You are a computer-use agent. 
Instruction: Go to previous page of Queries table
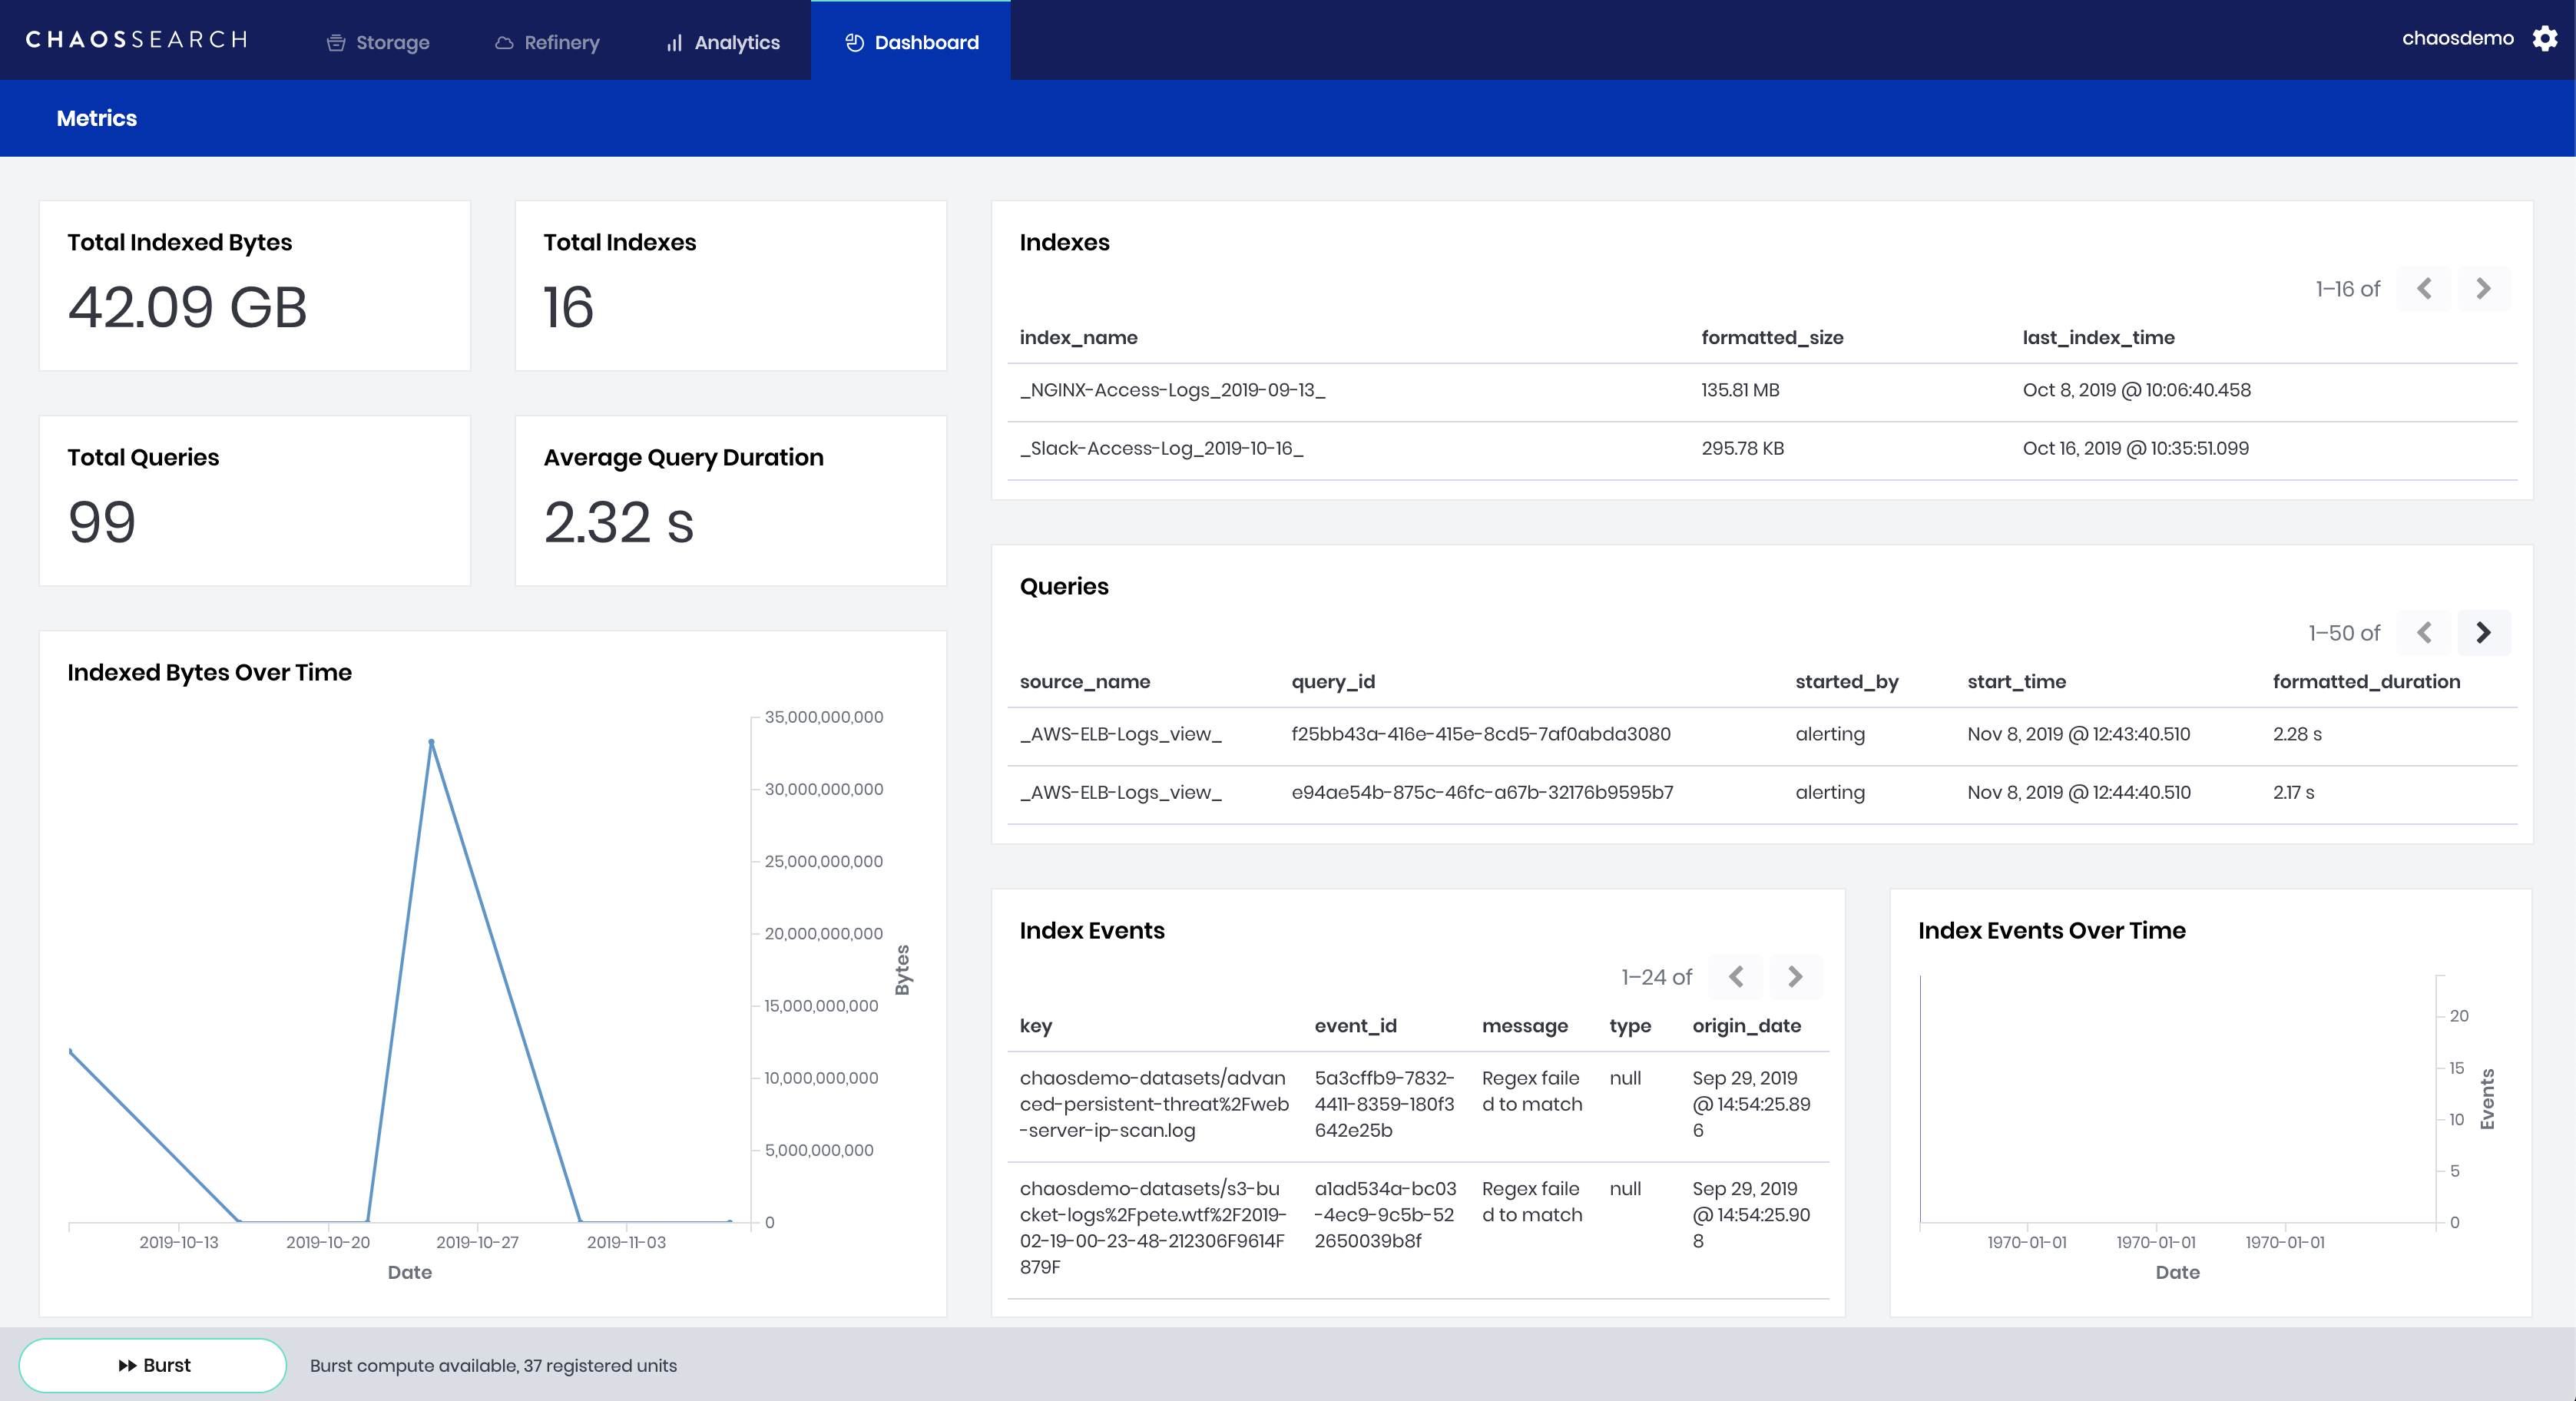click(2424, 633)
